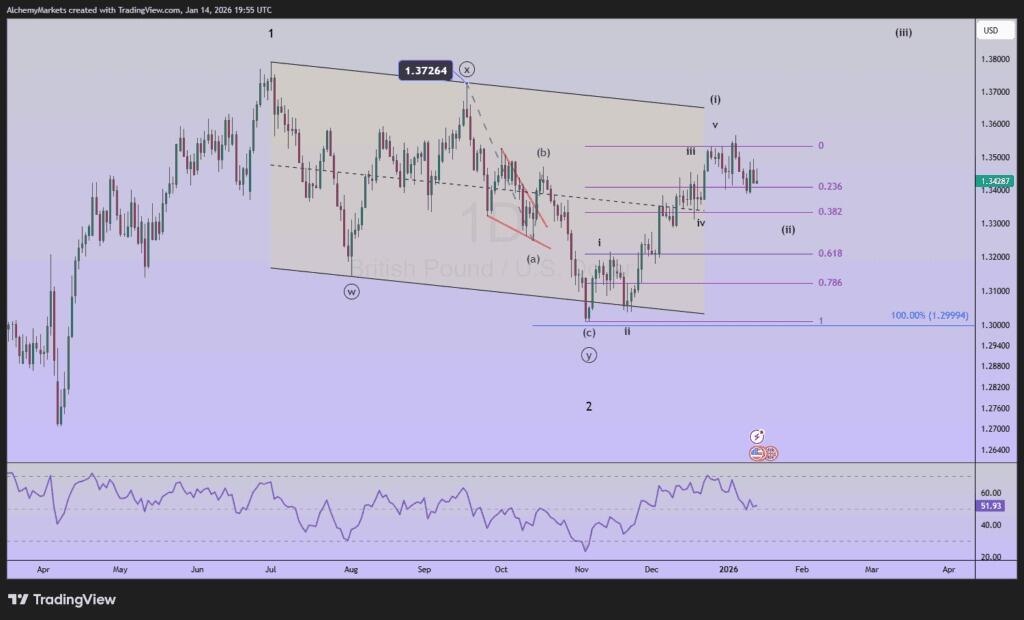Click the lightning bolt event marker on the chart
This screenshot has width=1024, height=620.
[757, 437]
